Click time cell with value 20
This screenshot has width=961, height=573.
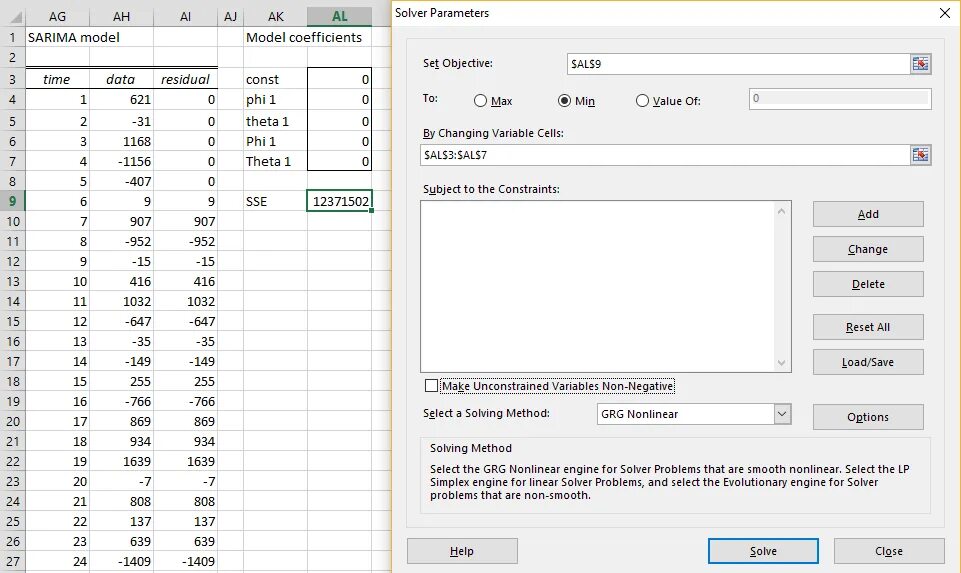pyautogui.click(x=58, y=481)
